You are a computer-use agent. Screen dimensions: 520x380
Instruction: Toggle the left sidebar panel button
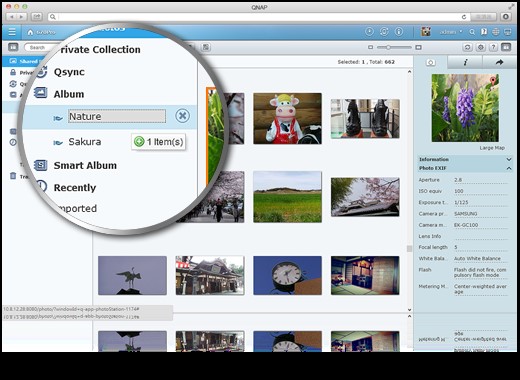point(13,47)
